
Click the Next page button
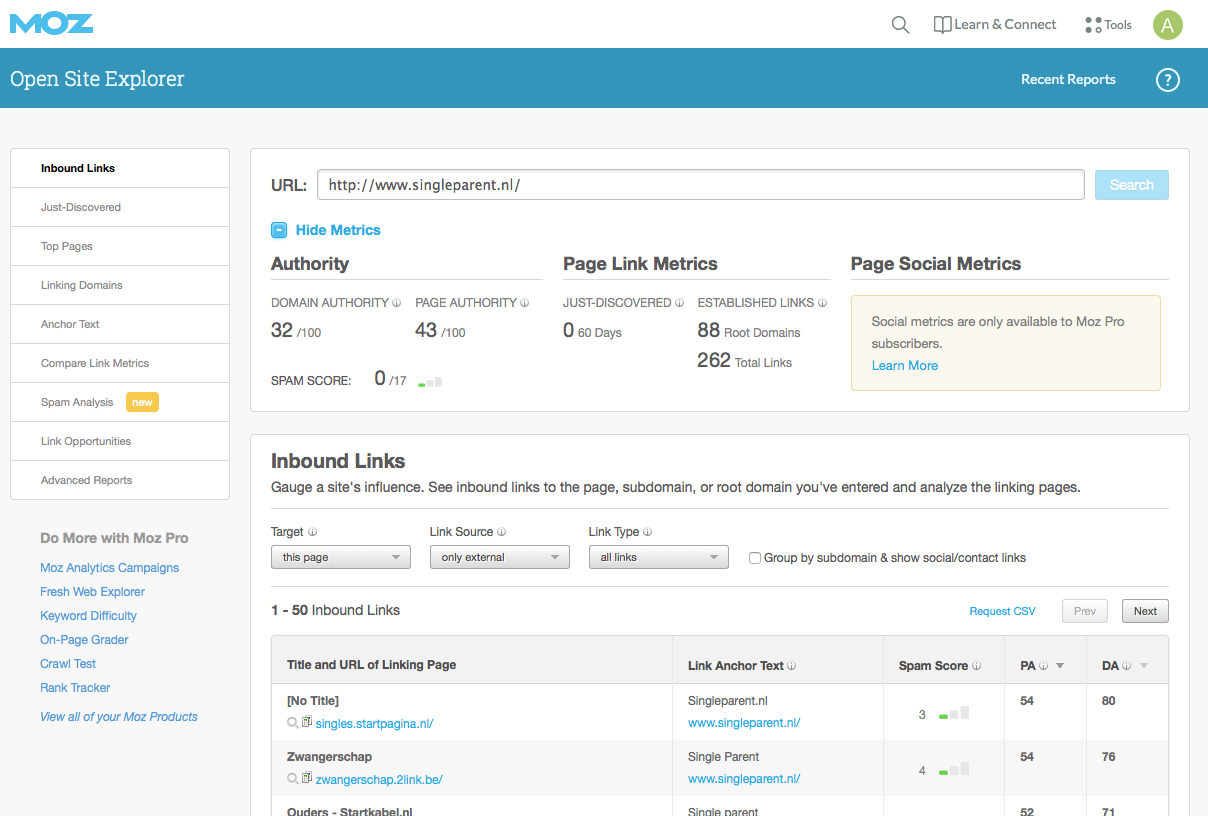[x=1145, y=611]
